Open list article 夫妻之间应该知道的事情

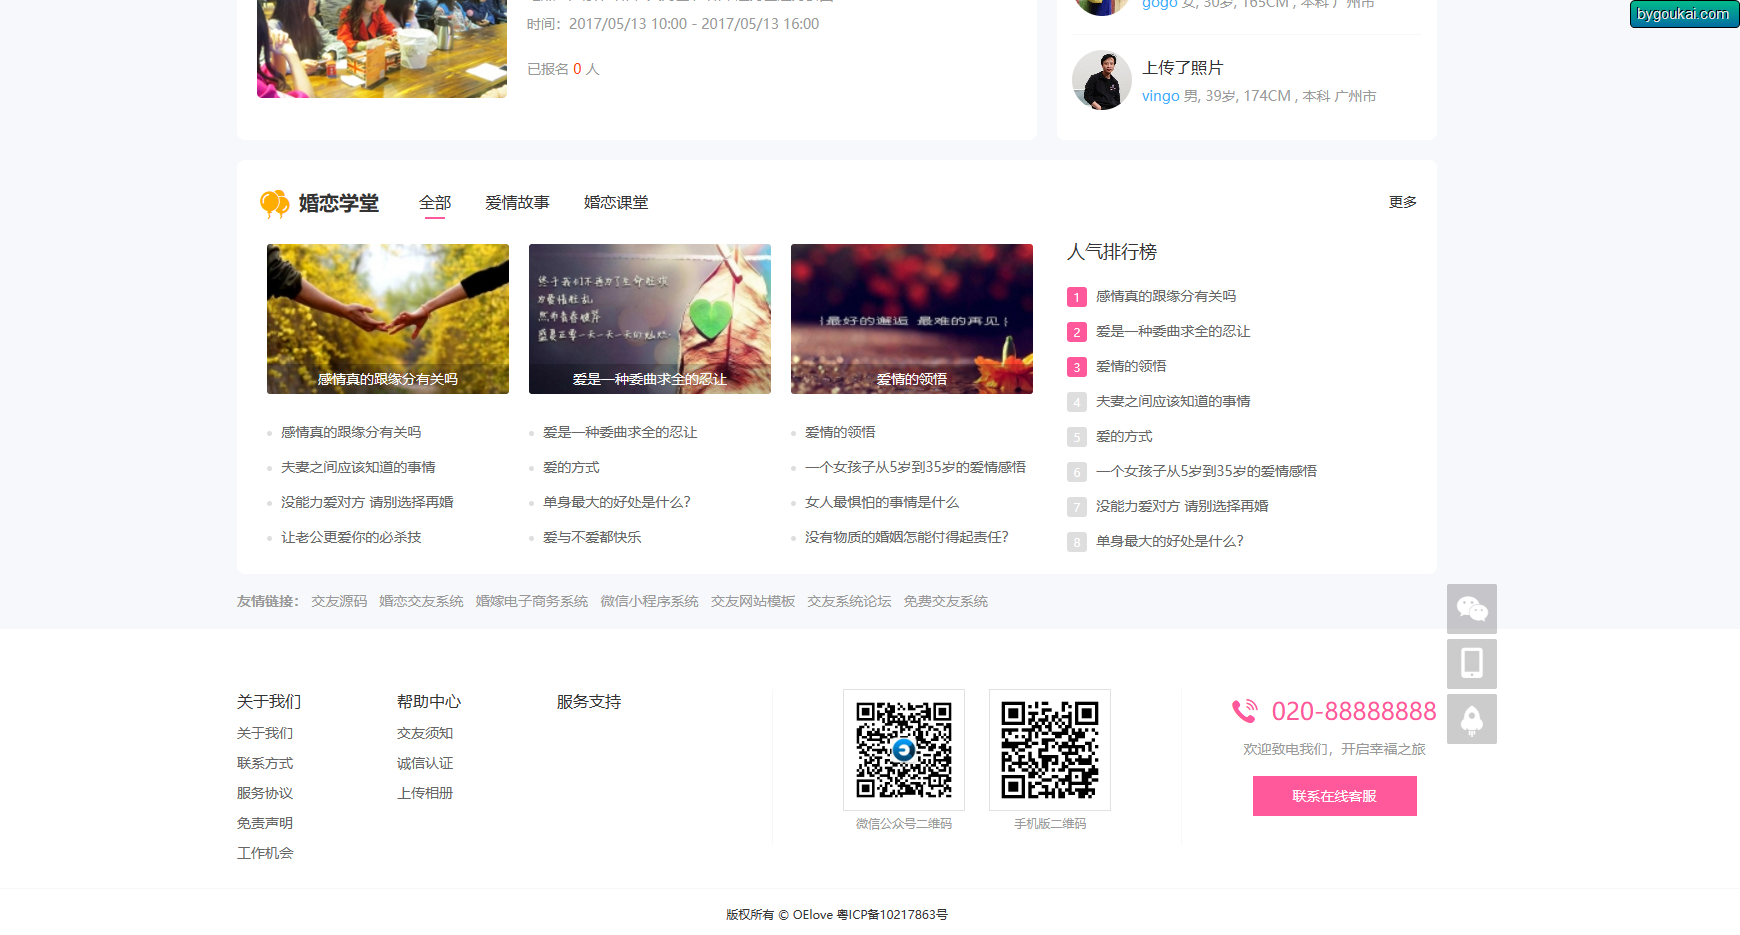coord(358,468)
